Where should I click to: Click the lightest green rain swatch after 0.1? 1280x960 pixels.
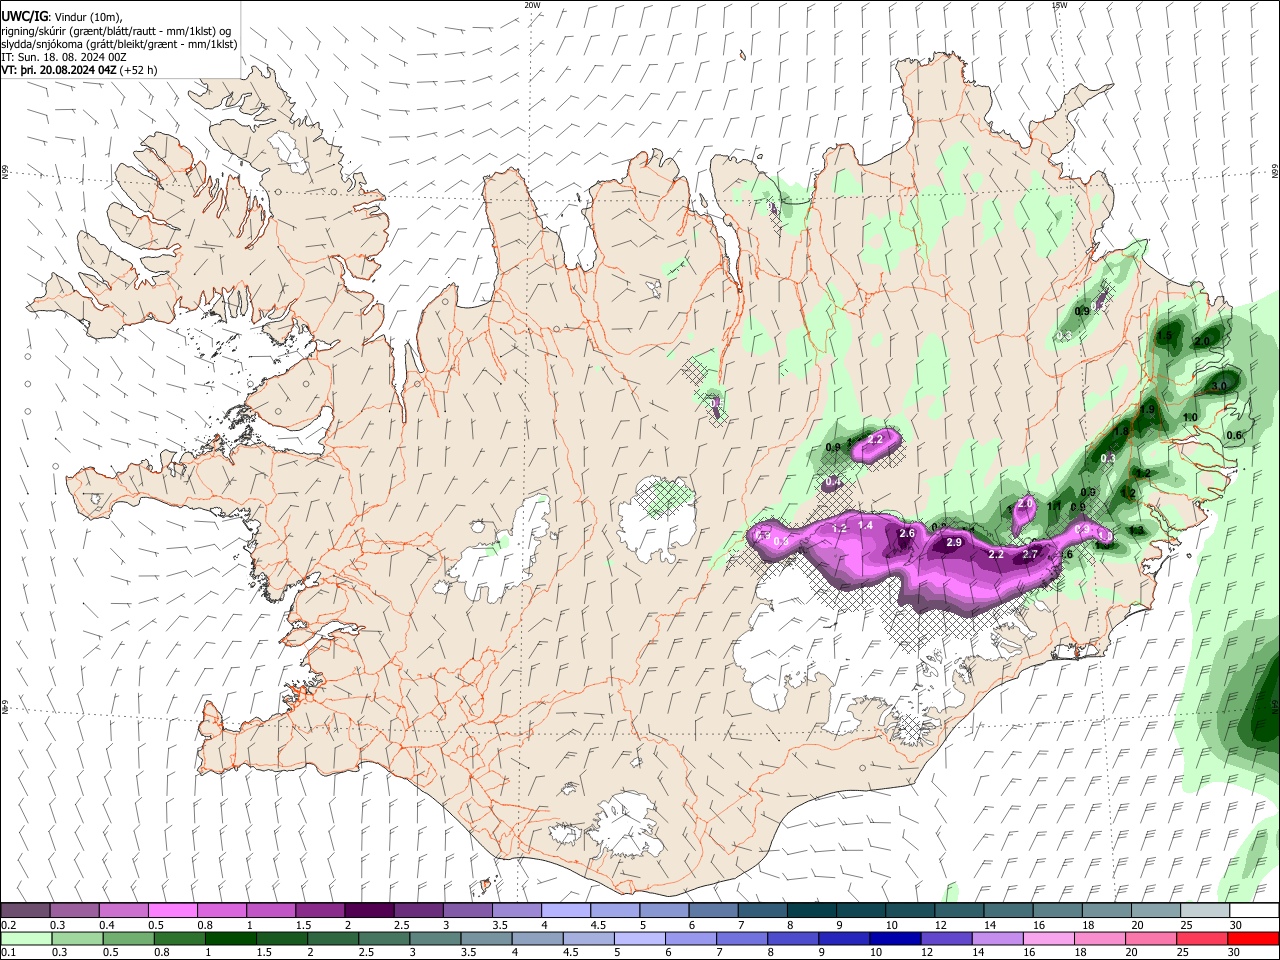click(x=26, y=938)
